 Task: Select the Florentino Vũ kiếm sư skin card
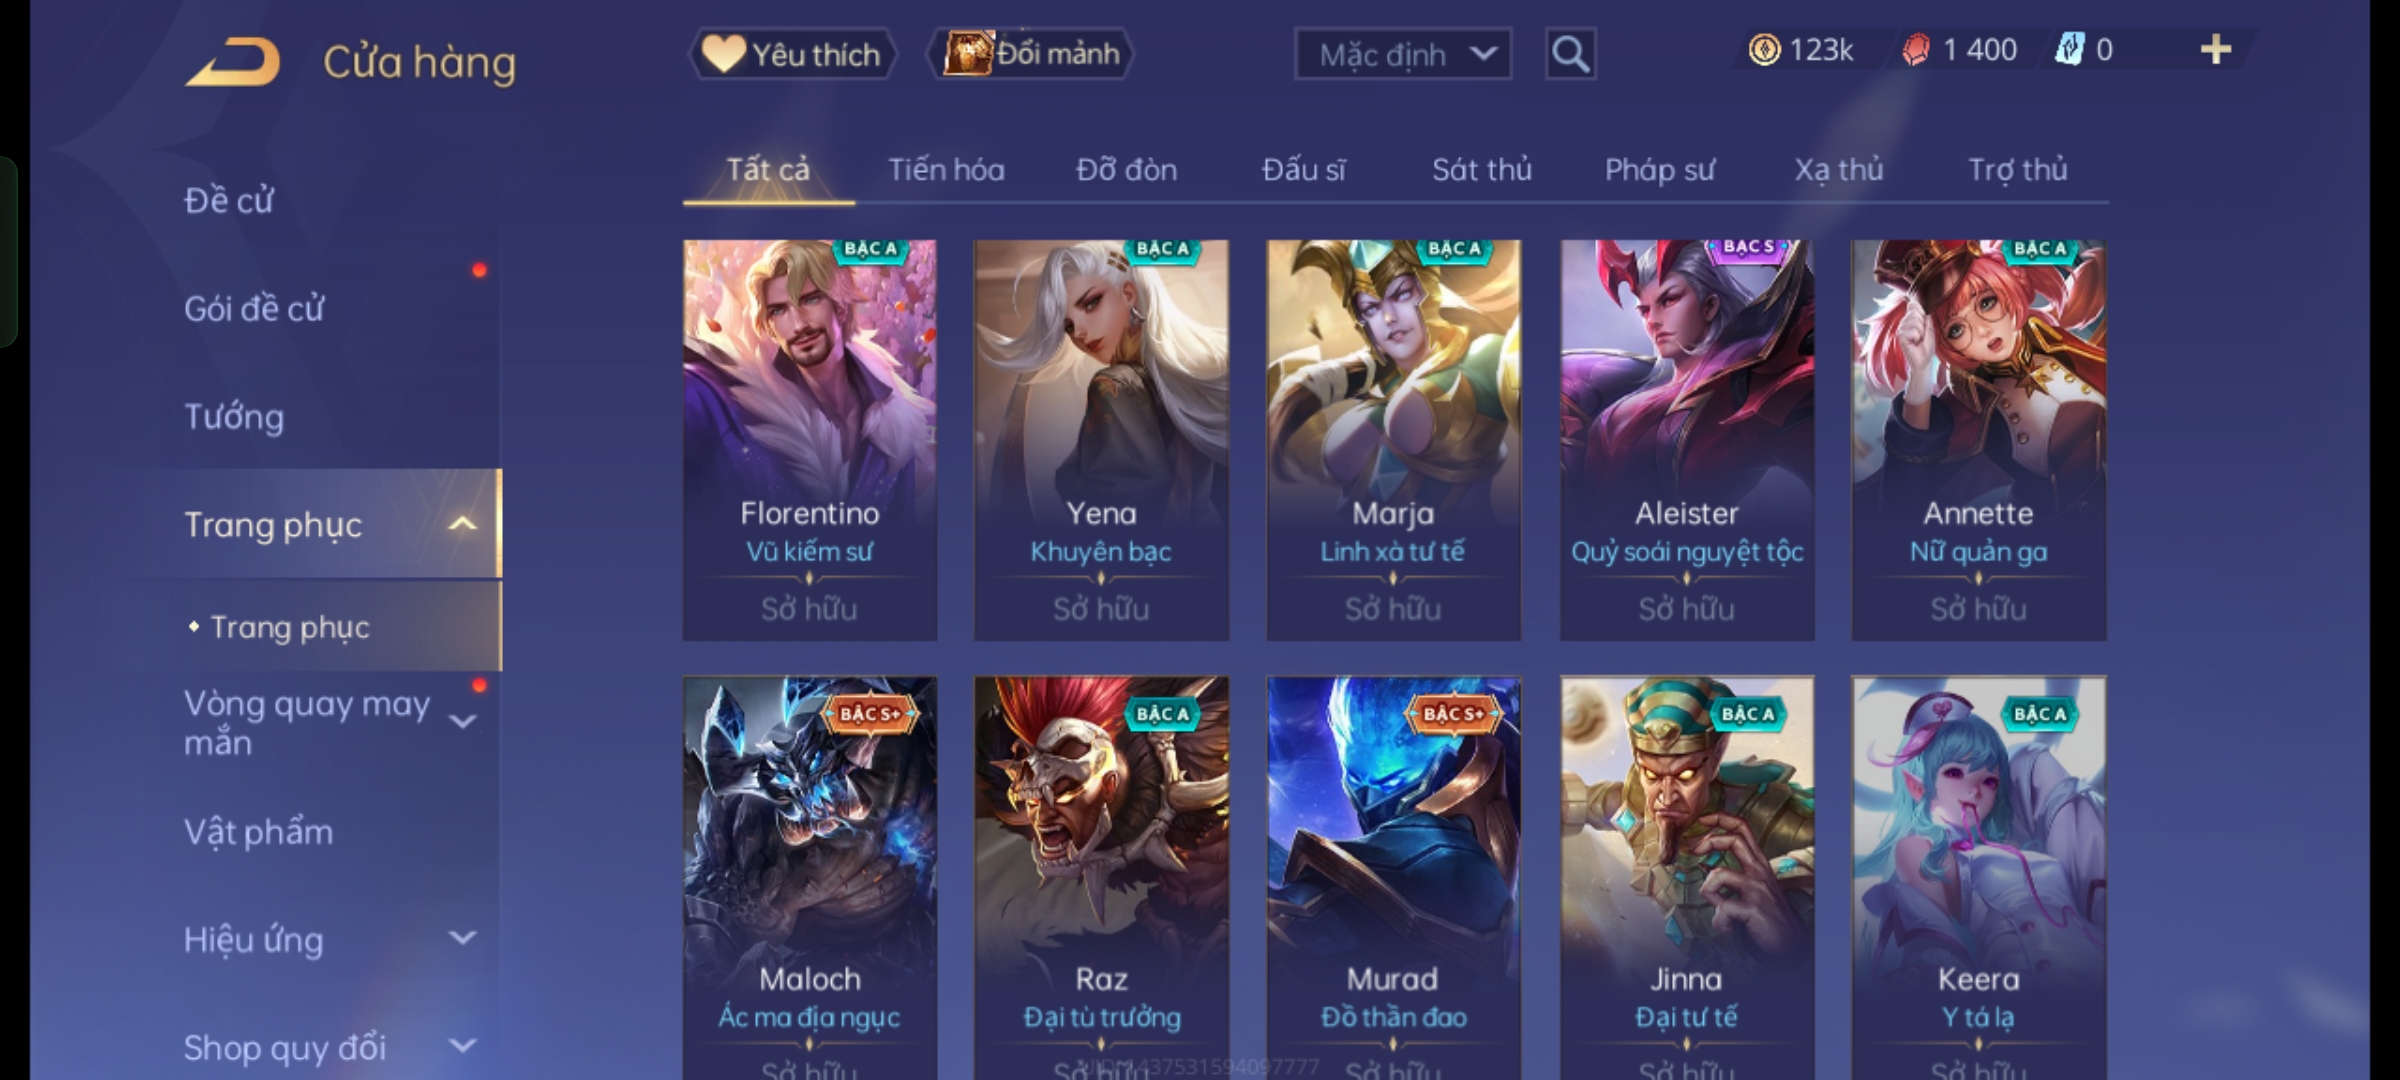[809, 440]
